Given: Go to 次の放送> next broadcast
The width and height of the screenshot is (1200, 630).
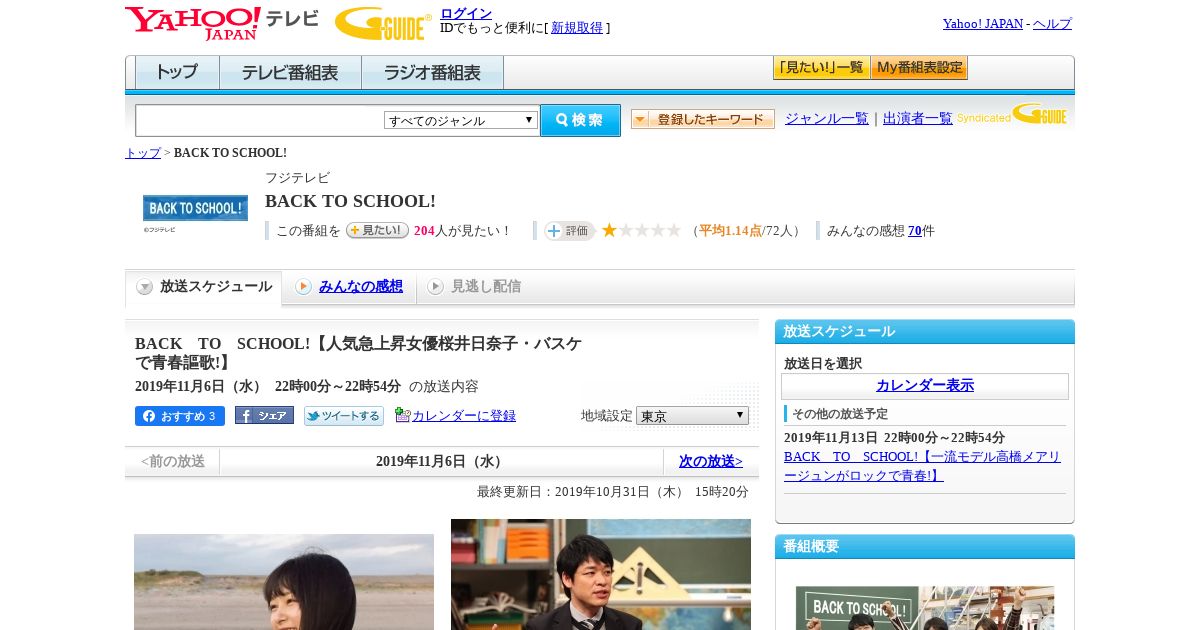Looking at the screenshot, I should [711, 461].
